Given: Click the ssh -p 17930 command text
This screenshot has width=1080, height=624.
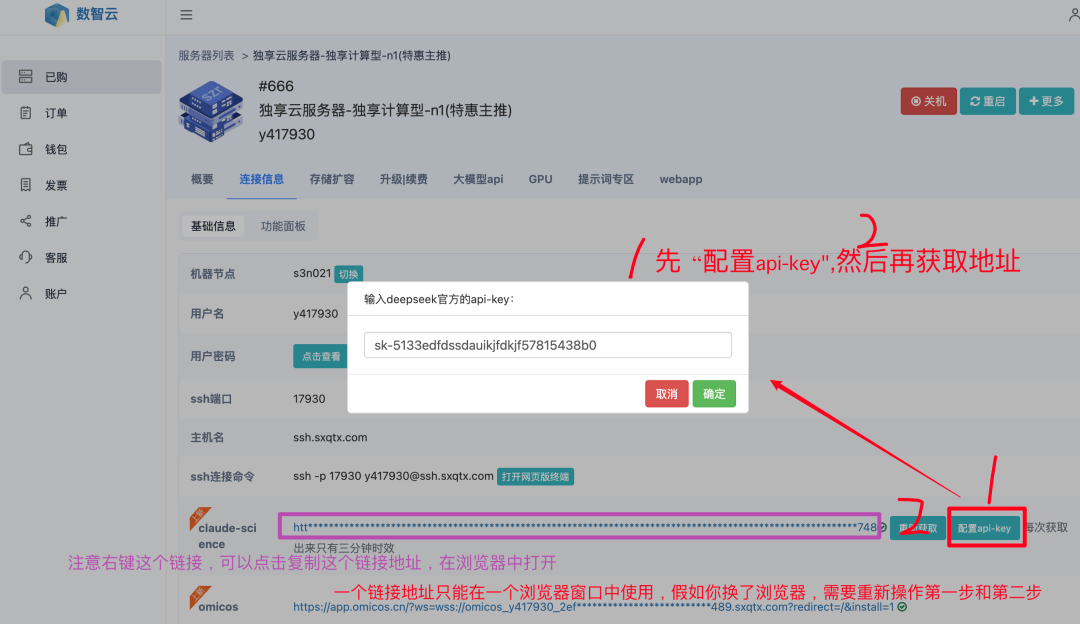Looking at the screenshot, I should [393, 476].
